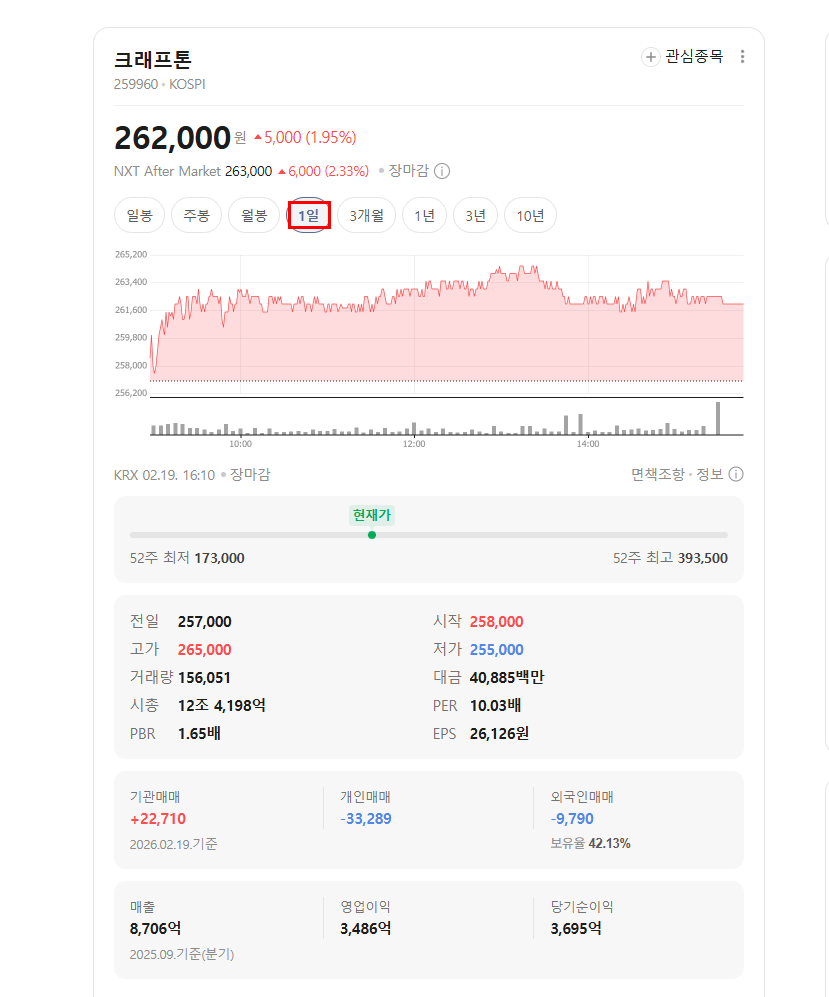Click the PBR value 1.65배

click(199, 733)
